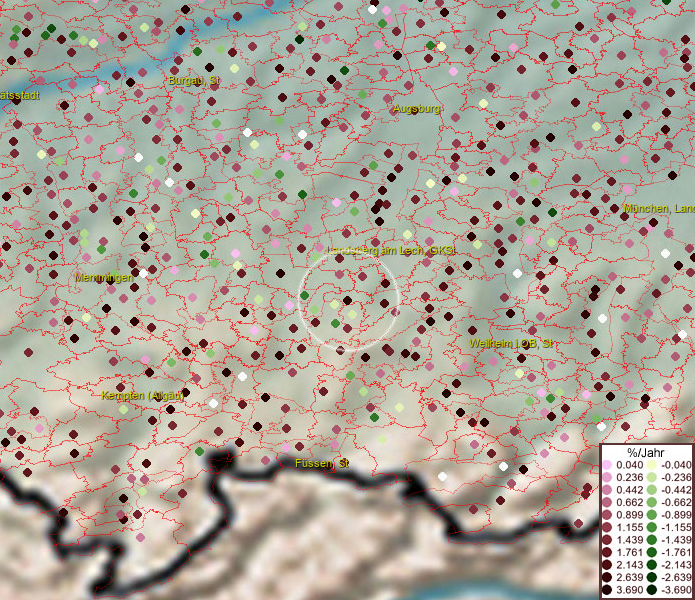Click the Weilheim i.OB, St label

click(x=511, y=343)
